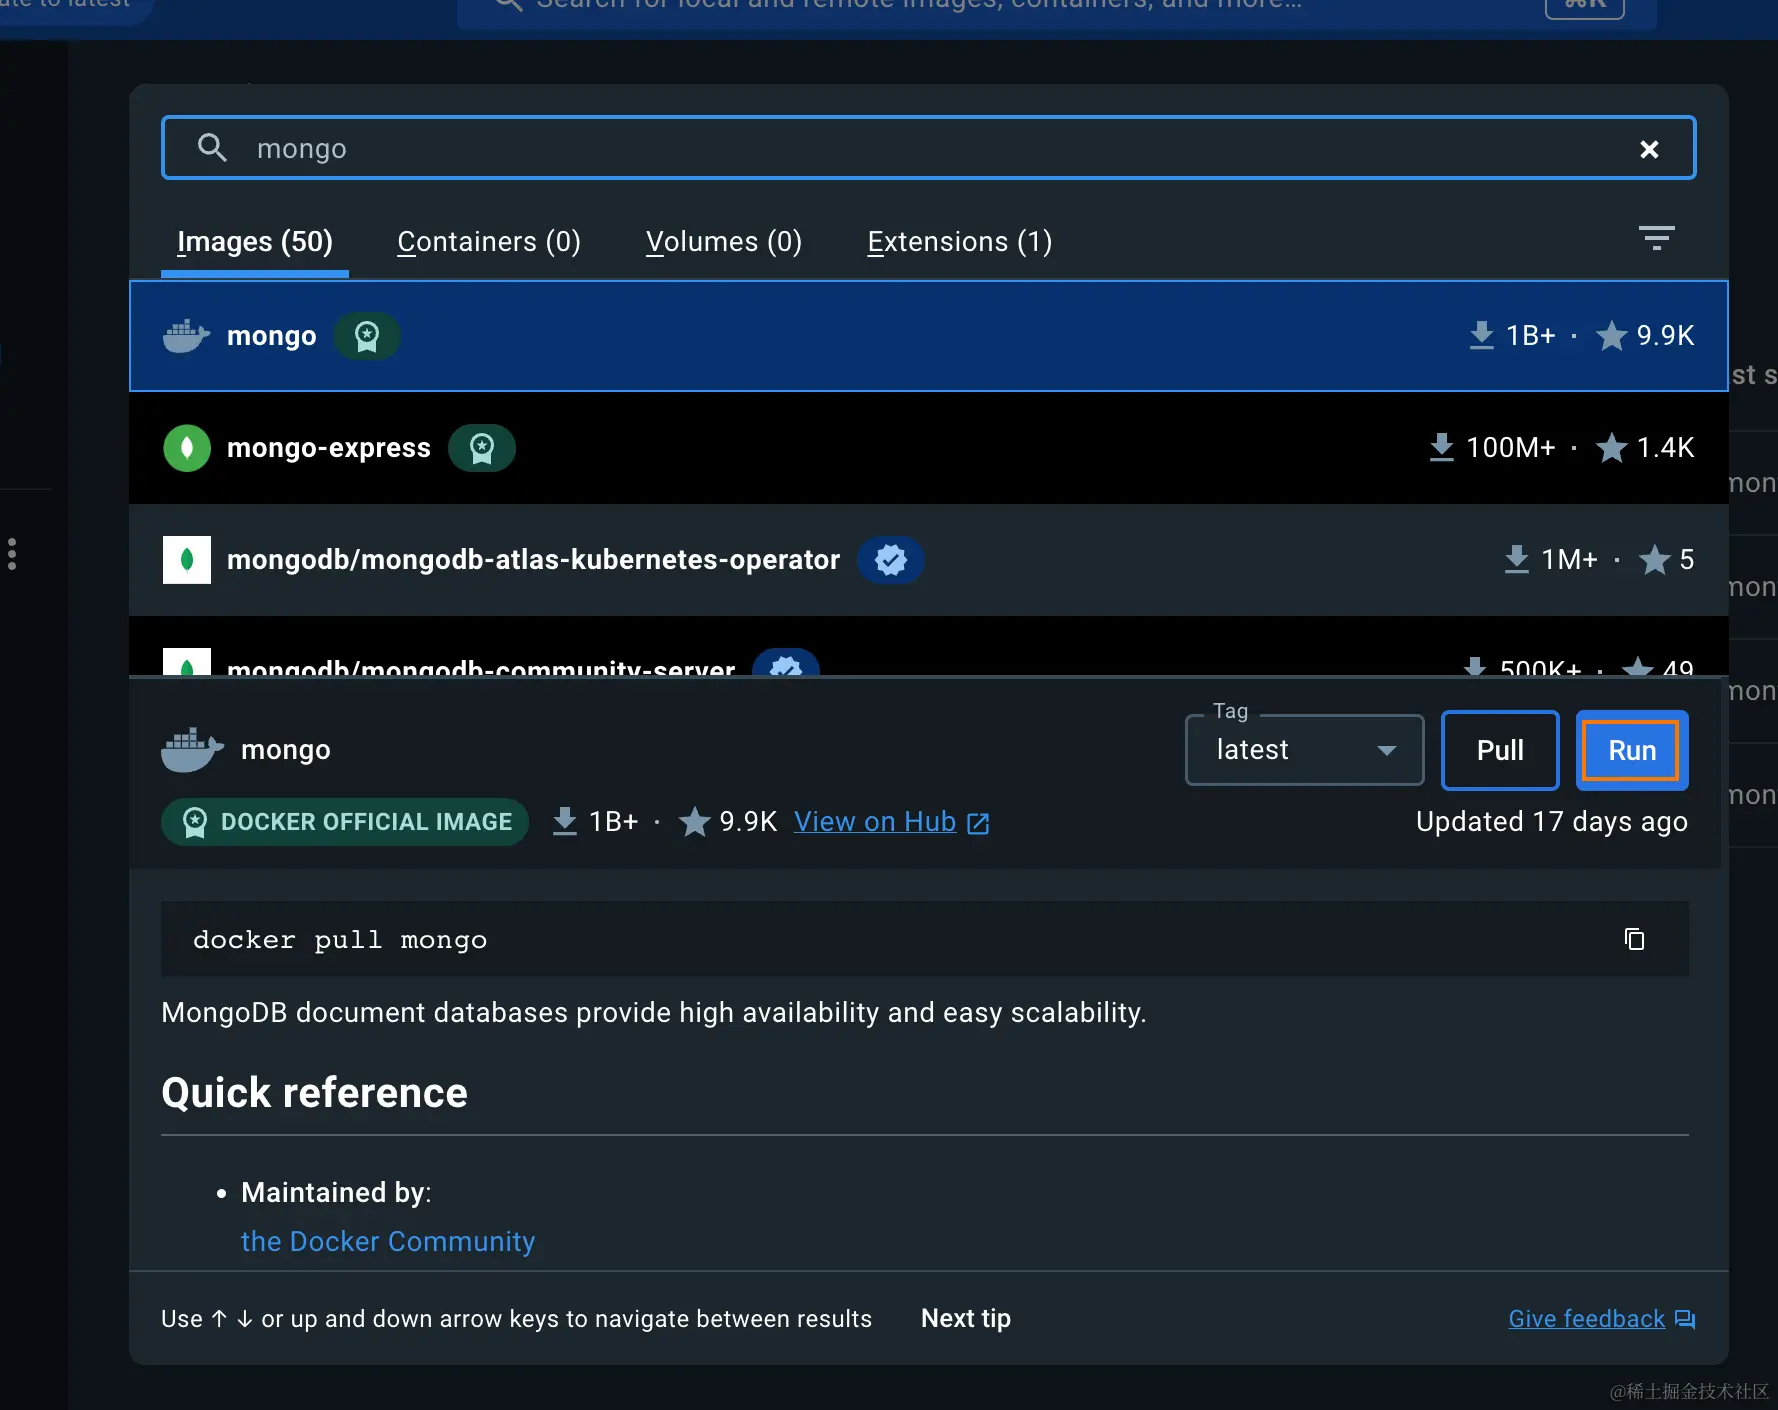Click the Docker whale icon in the mongo result row

pos(186,336)
